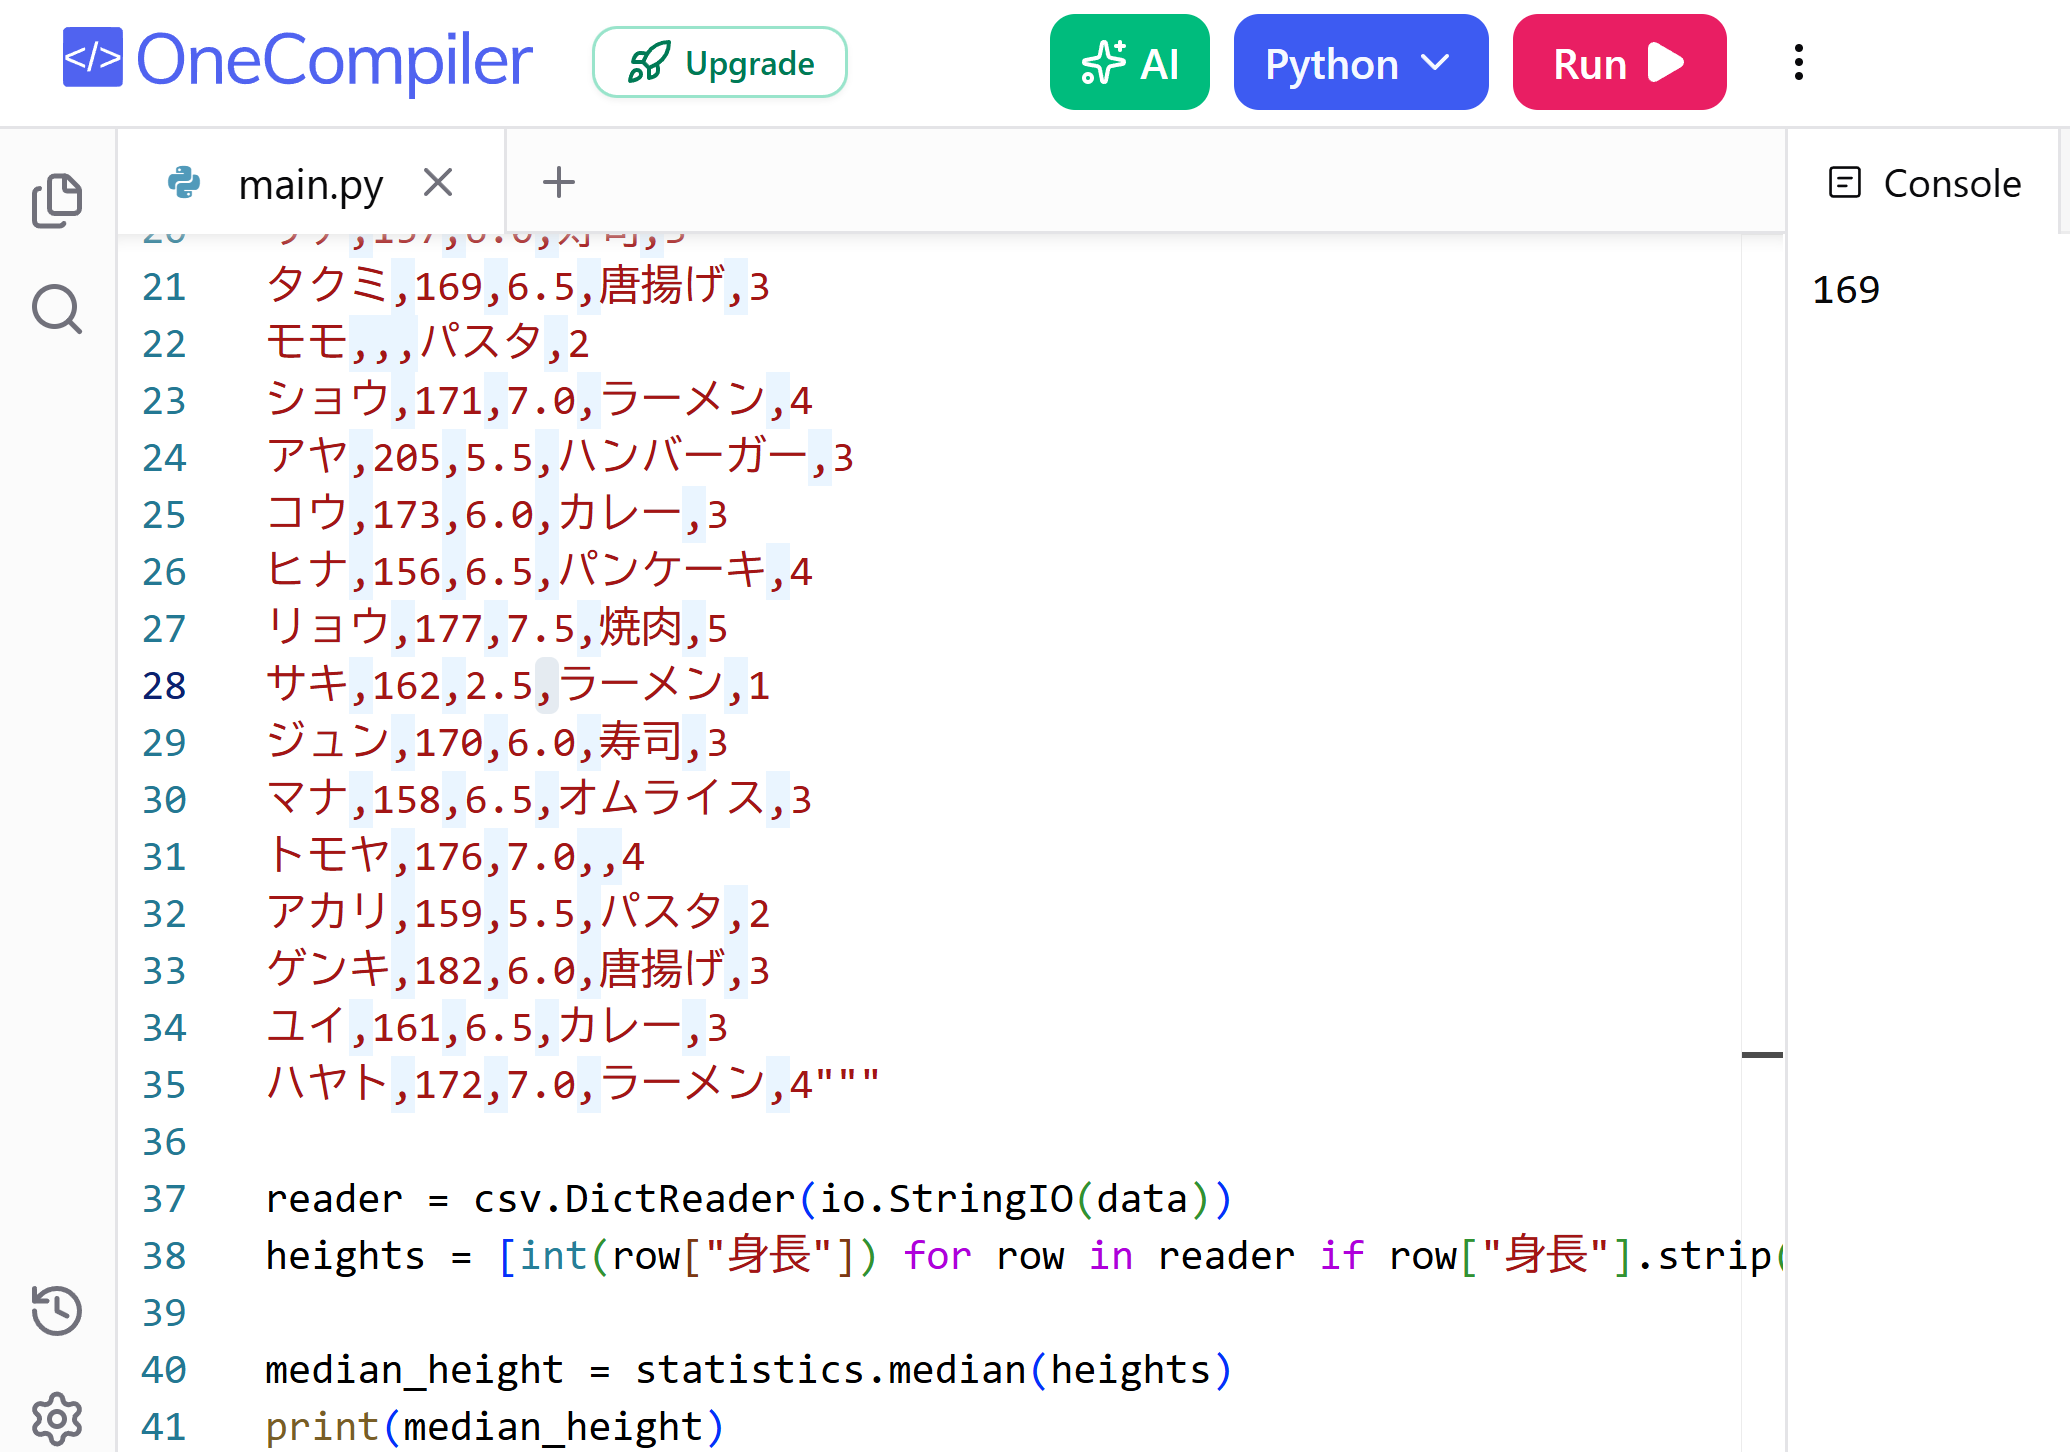Open the AI assistant

[x=1129, y=62]
